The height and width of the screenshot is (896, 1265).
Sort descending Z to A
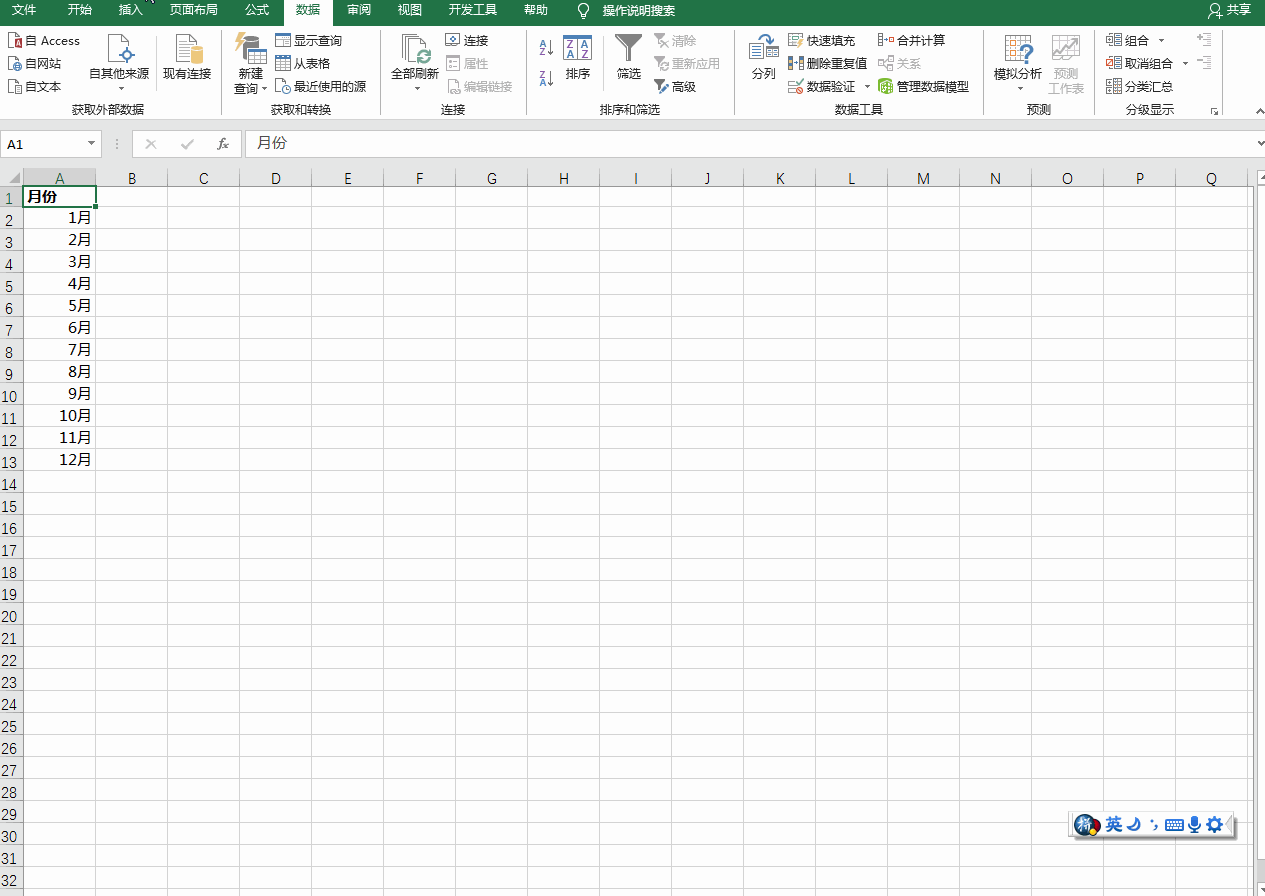pyautogui.click(x=546, y=78)
